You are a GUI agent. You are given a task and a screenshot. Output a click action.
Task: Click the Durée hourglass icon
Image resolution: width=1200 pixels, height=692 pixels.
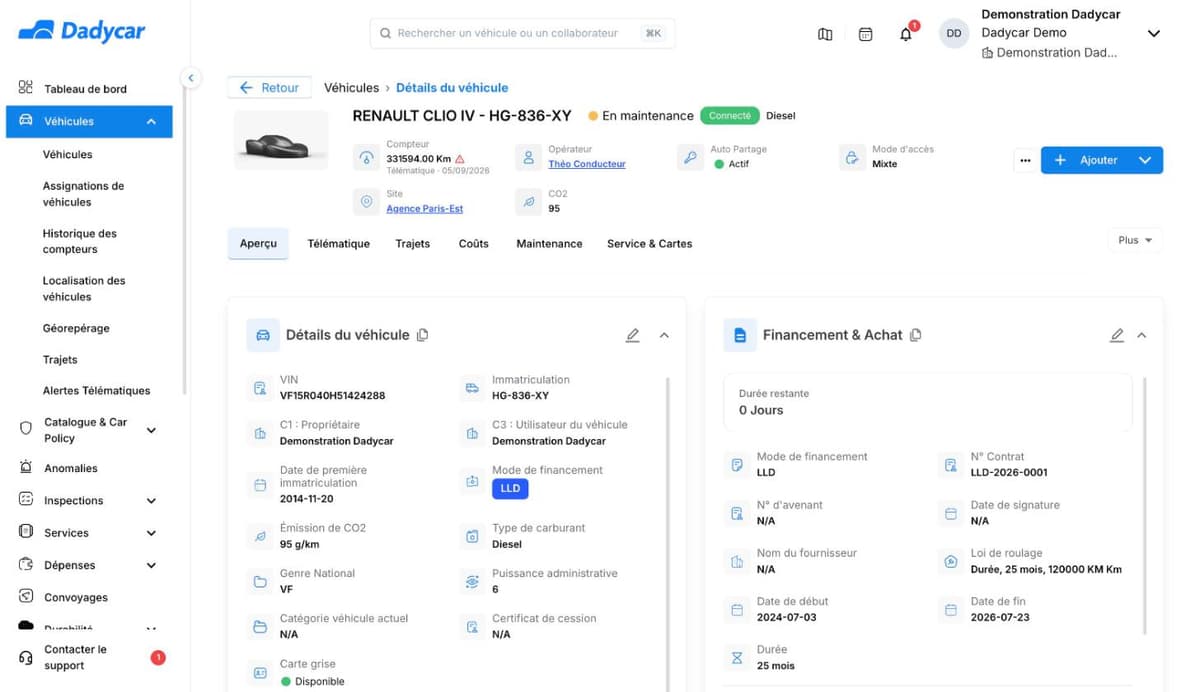pyautogui.click(x=738, y=658)
